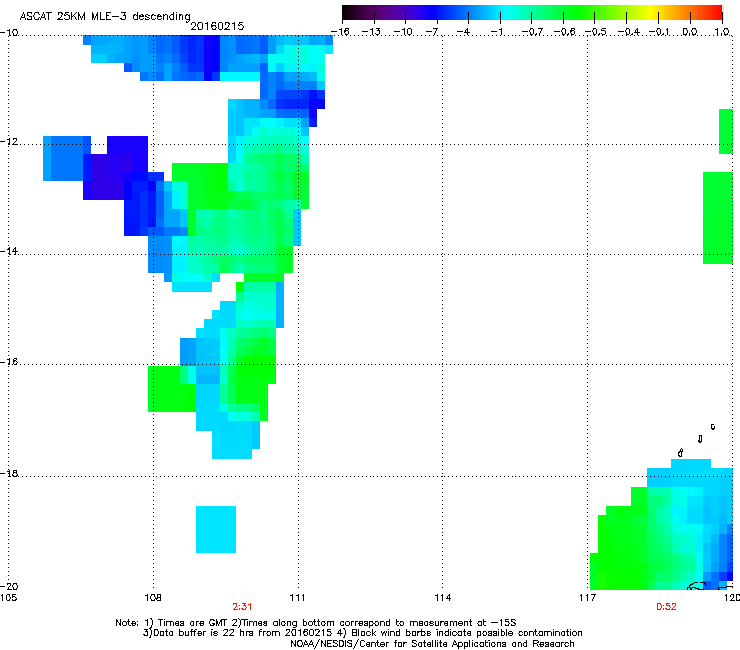Viewport: 740px width, 650px height.
Task: Click the date label "20160215" under the title
Action: (x=217, y=26)
